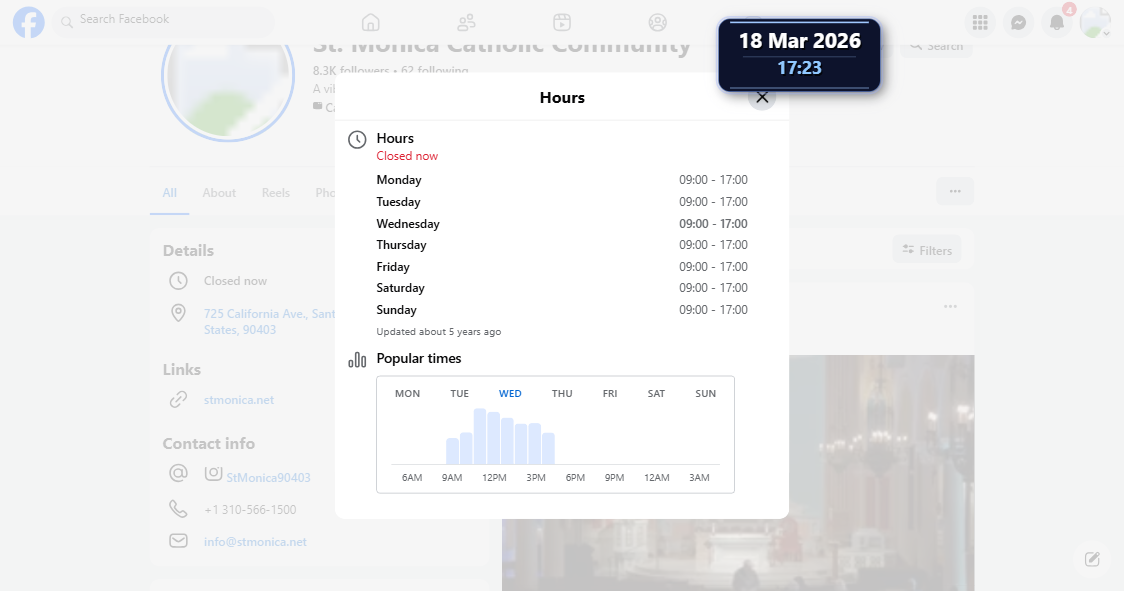
Task: Select MON in Popular times
Action: click(407, 394)
